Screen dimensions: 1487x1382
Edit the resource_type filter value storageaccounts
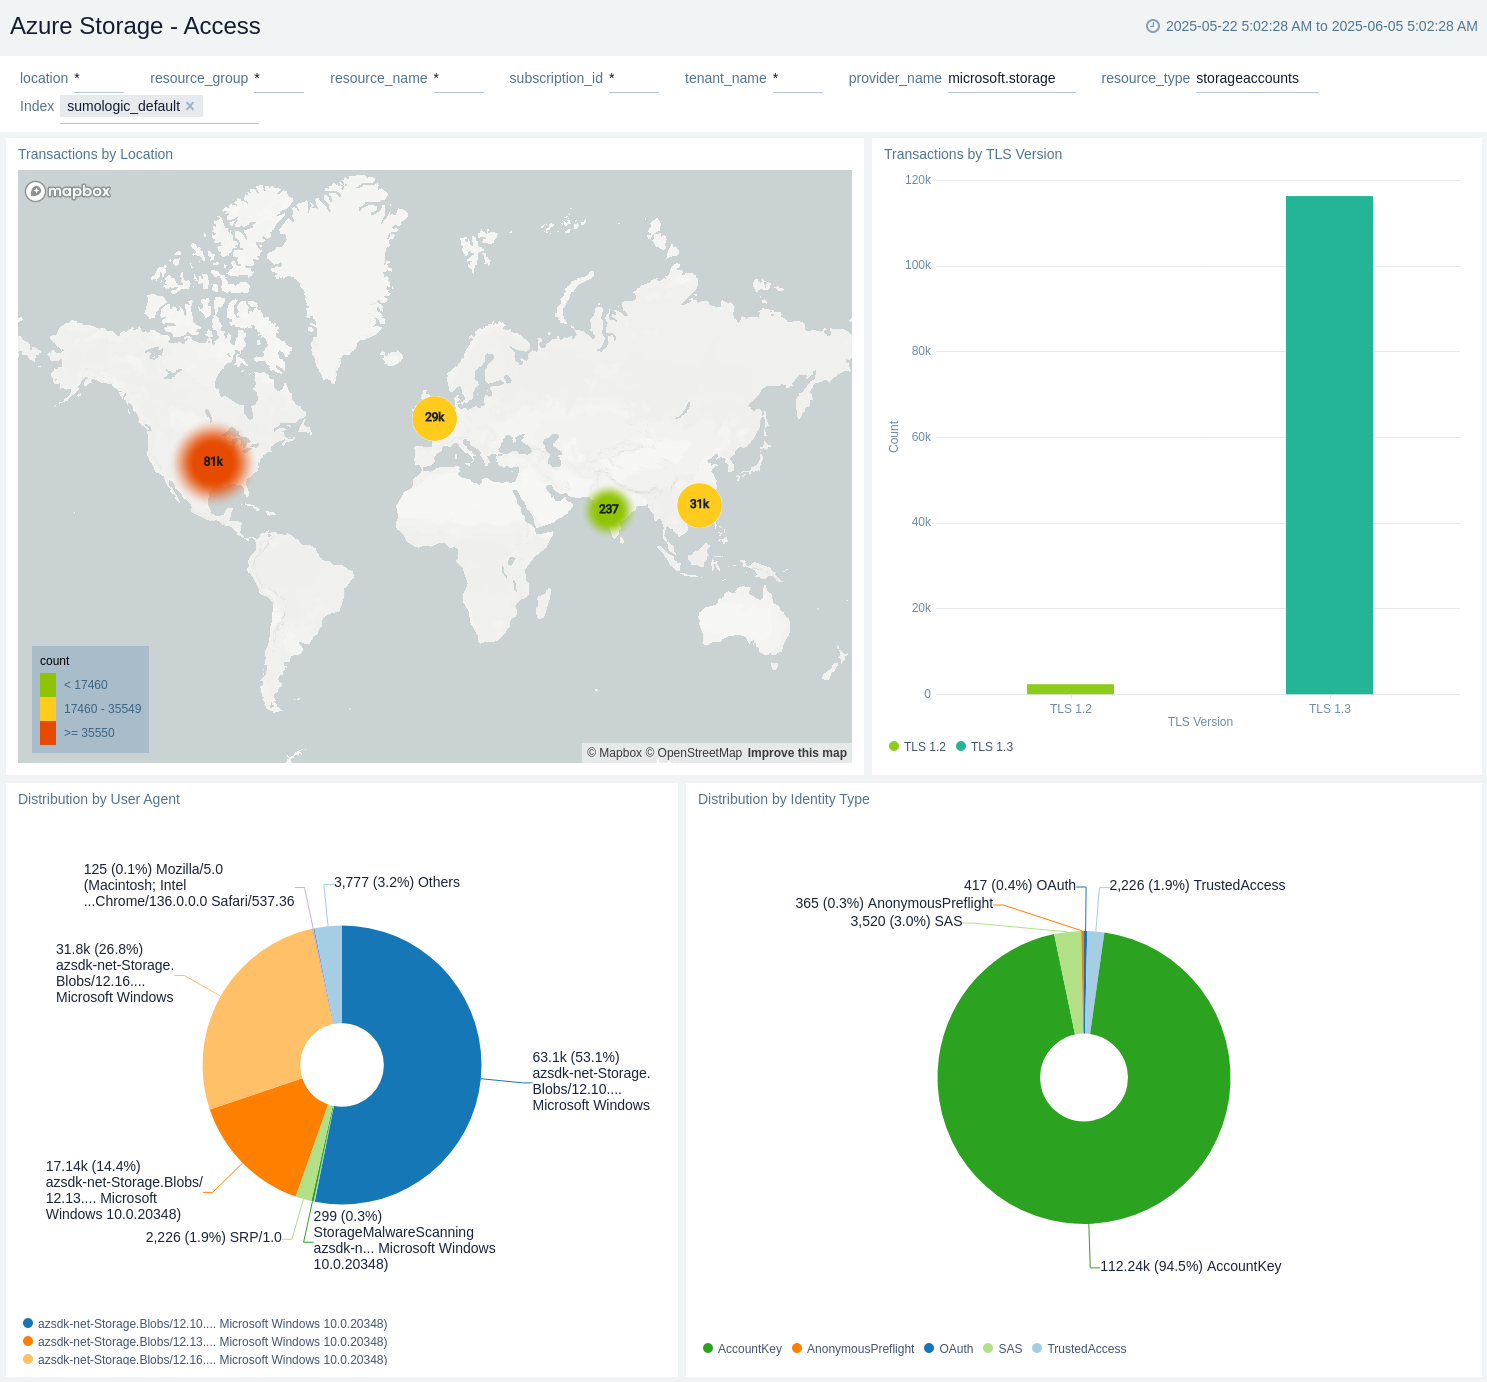[1257, 79]
